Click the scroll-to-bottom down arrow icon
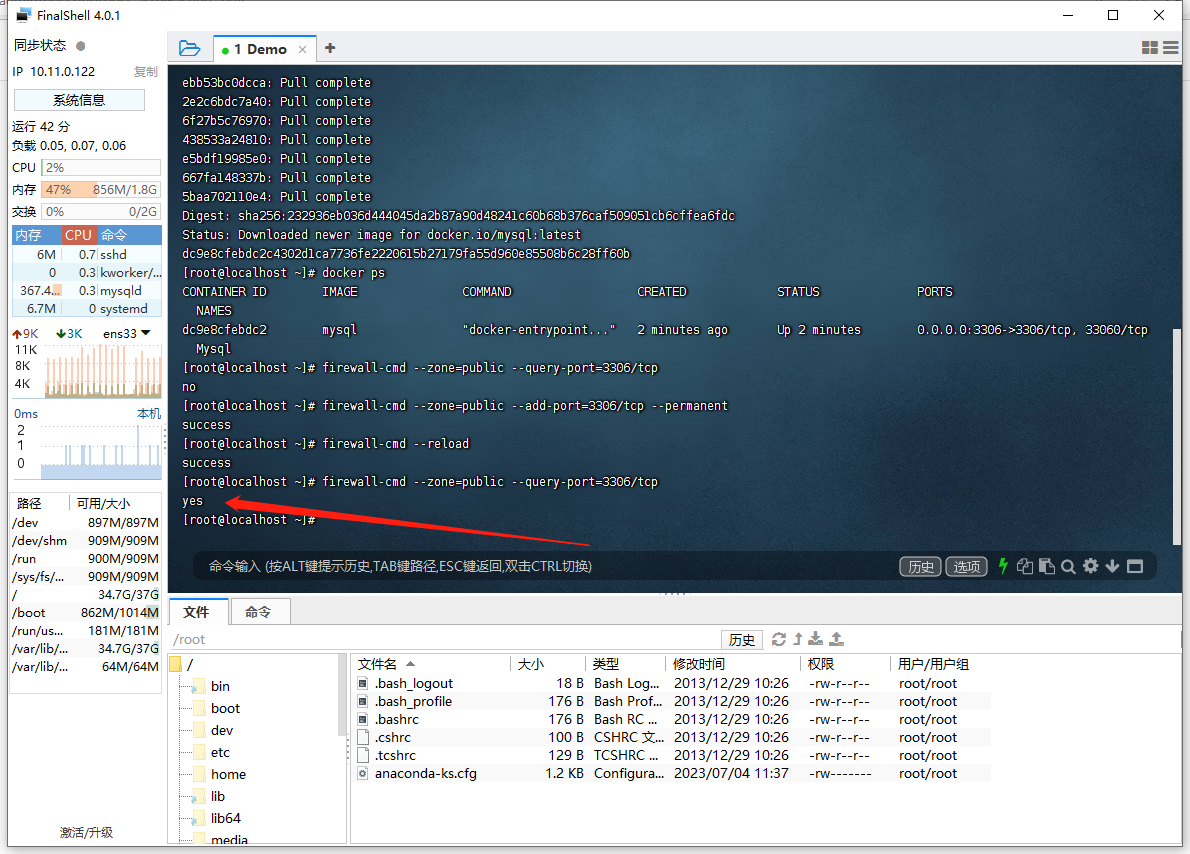The width and height of the screenshot is (1190, 854). (1112, 566)
